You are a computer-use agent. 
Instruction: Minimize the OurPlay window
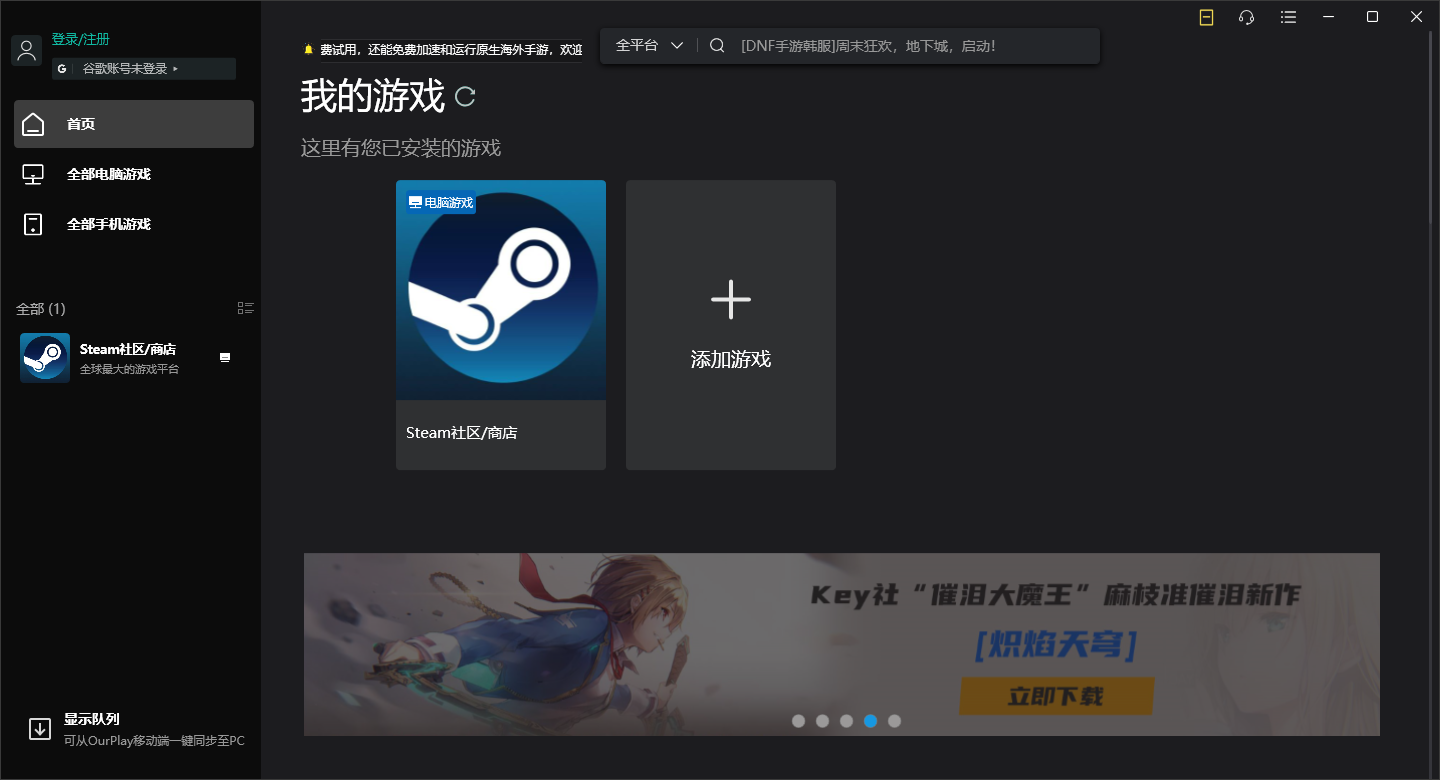1329,17
